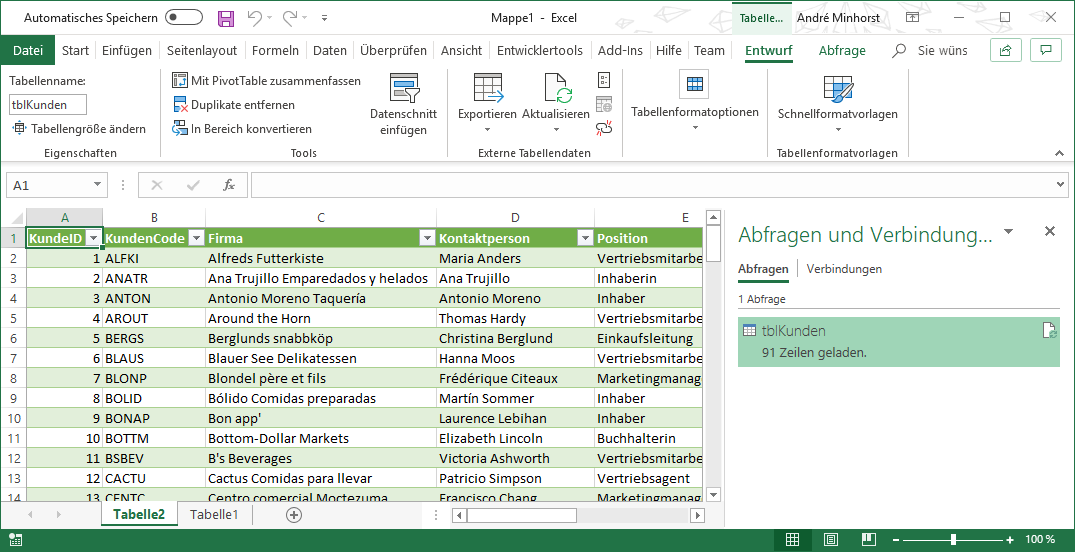Click the Undo arrow icon
1075x552 pixels.
[x=254, y=18]
